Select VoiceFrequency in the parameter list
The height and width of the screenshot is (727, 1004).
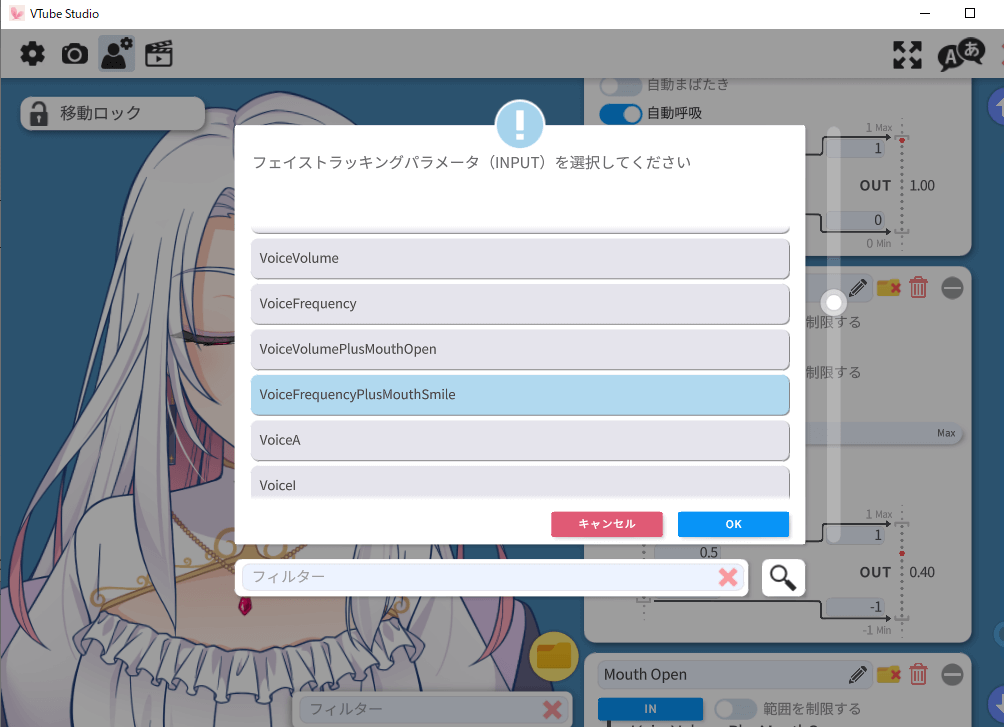[x=520, y=304]
